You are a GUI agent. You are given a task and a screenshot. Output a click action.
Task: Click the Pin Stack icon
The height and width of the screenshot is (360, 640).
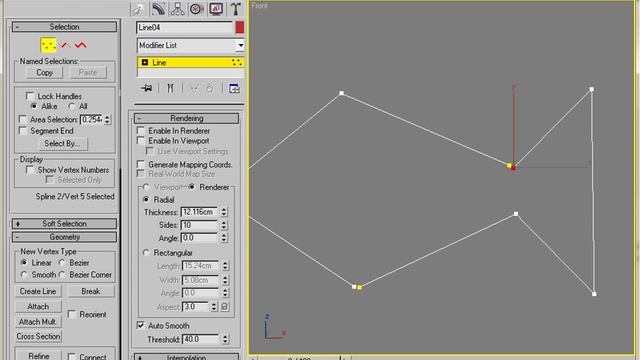pos(147,88)
